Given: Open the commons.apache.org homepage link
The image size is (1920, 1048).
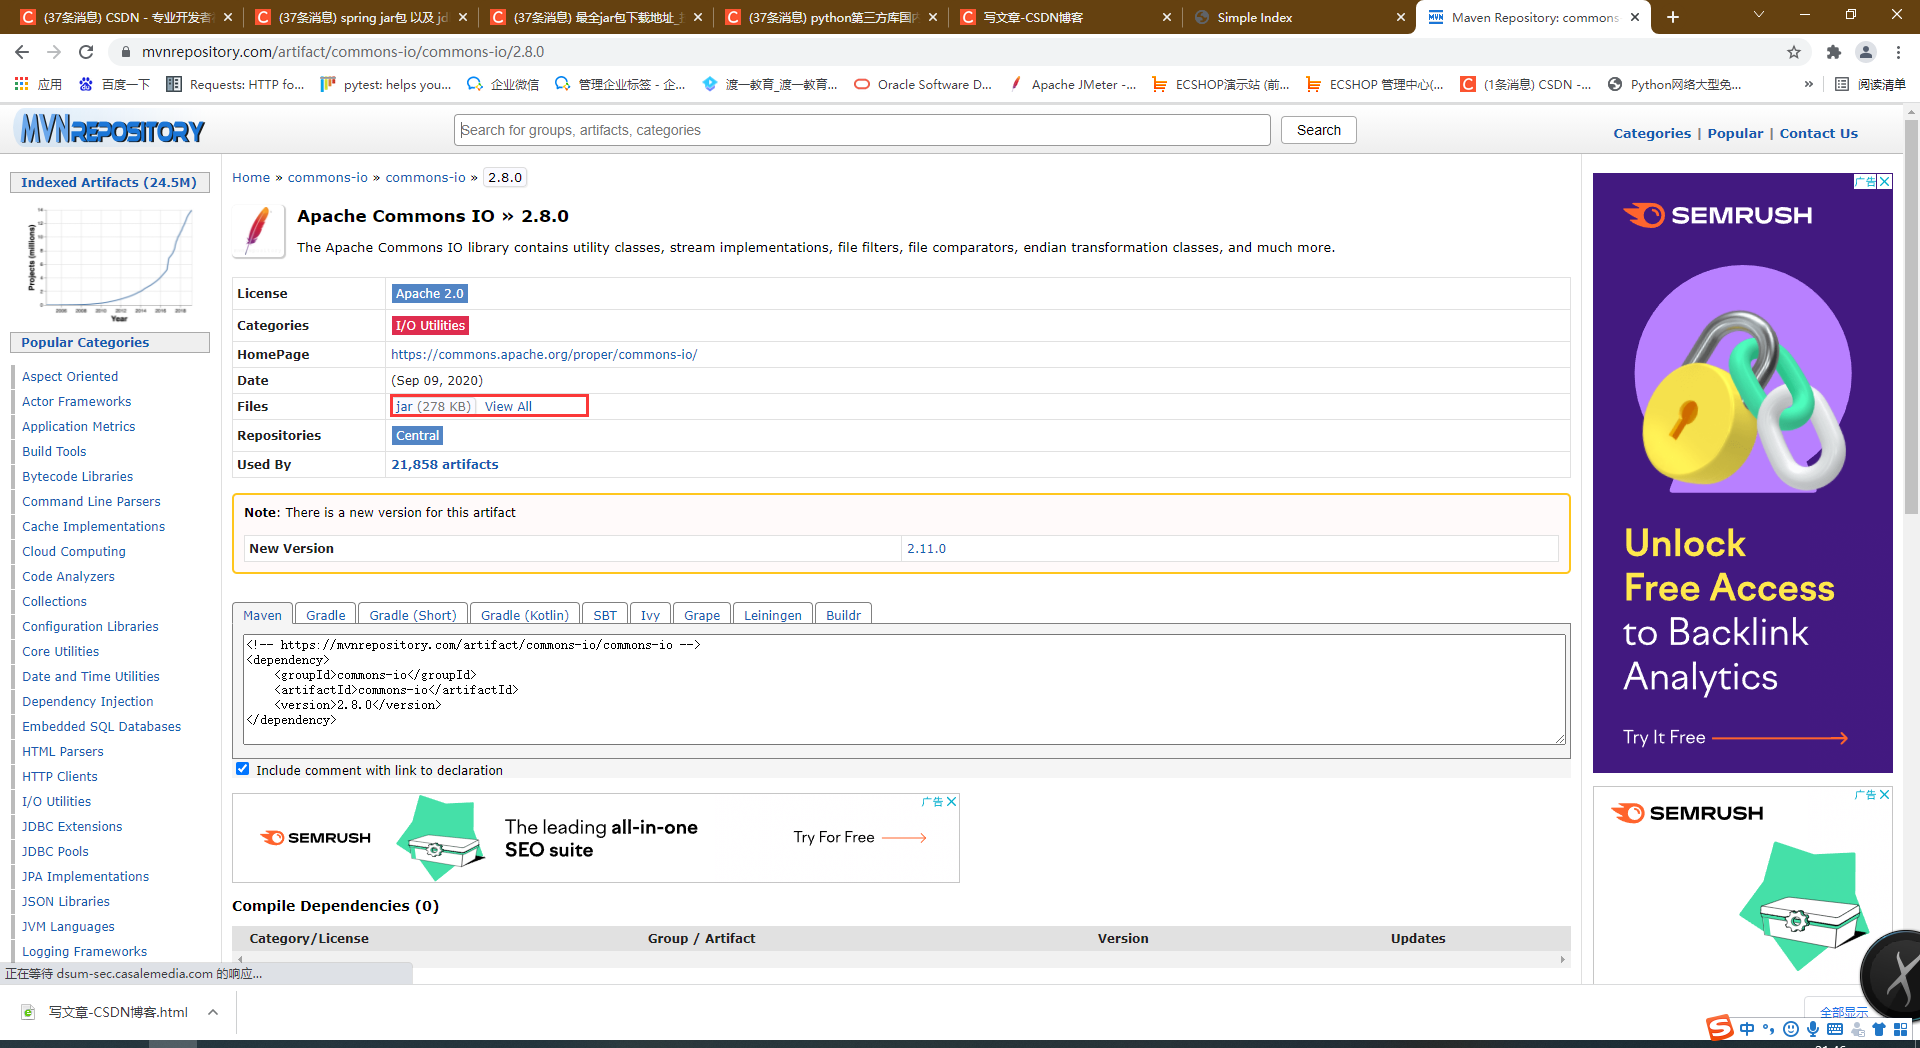Looking at the screenshot, I should click(x=544, y=354).
